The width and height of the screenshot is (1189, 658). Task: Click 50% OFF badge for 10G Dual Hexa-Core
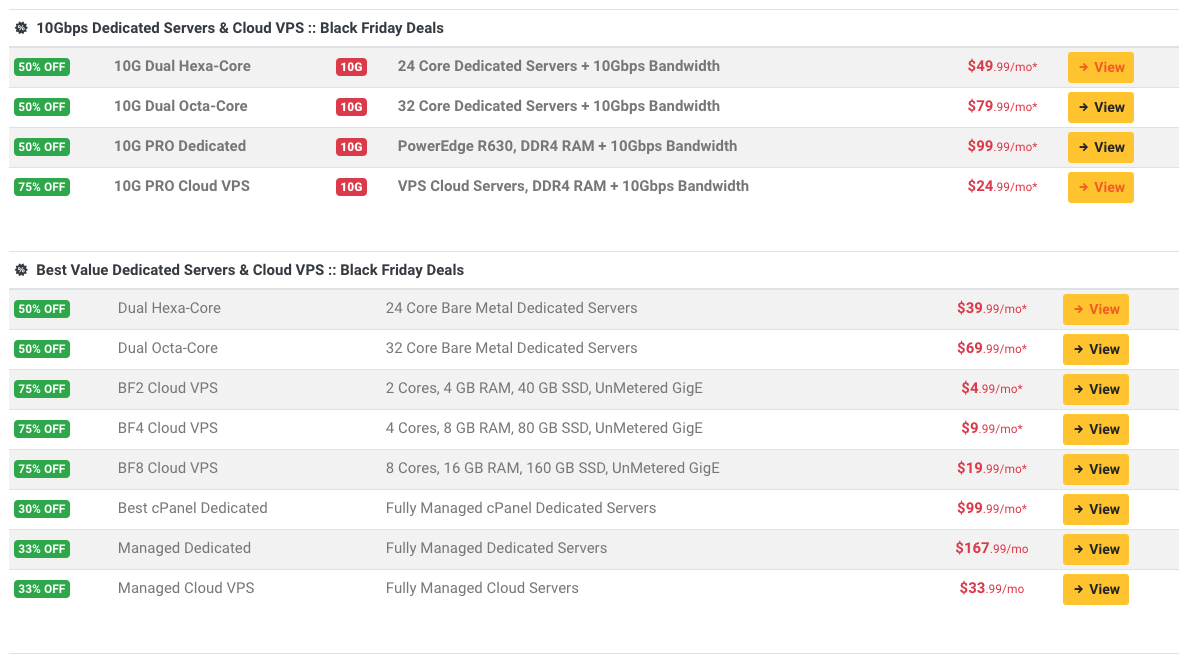click(x=42, y=67)
